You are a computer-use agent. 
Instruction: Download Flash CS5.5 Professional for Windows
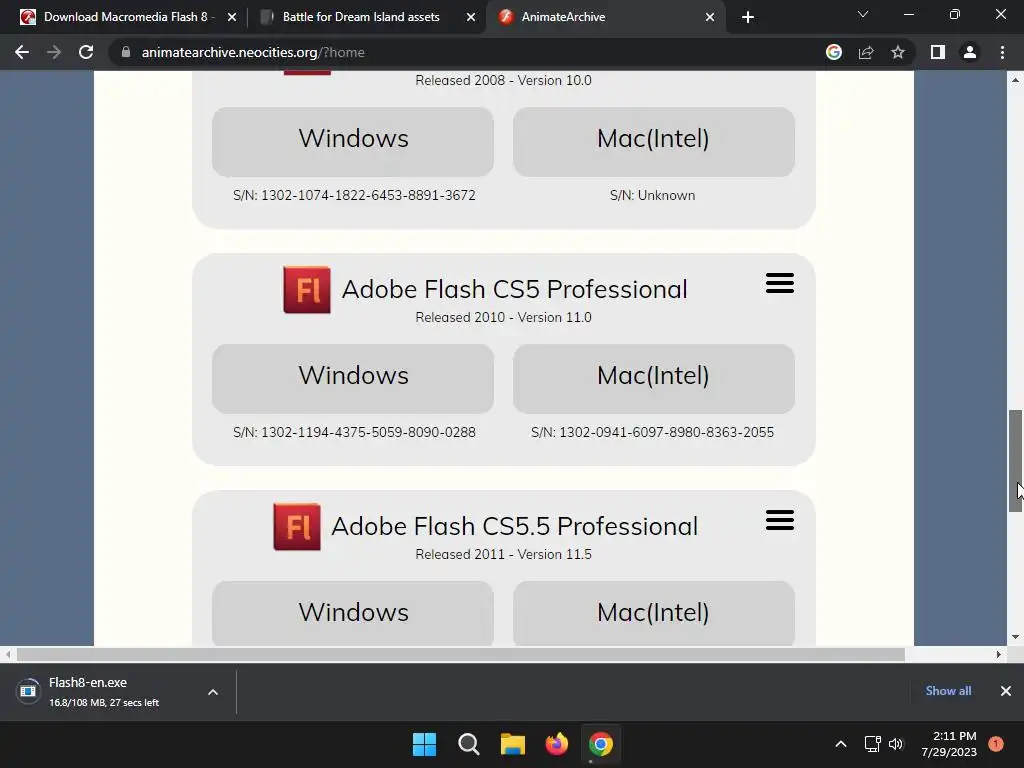[353, 613]
